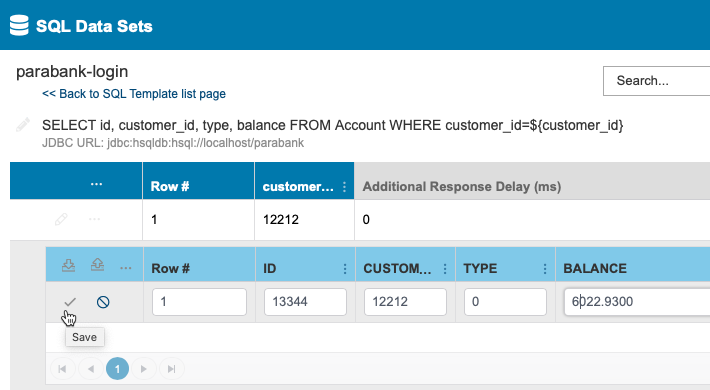The height and width of the screenshot is (390, 710).
Task: Go back to SQL Template list page
Action: 134,94
